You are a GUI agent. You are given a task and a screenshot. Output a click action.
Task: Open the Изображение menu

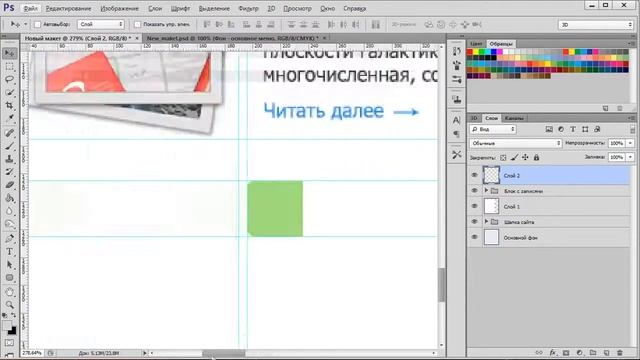(x=120, y=9)
